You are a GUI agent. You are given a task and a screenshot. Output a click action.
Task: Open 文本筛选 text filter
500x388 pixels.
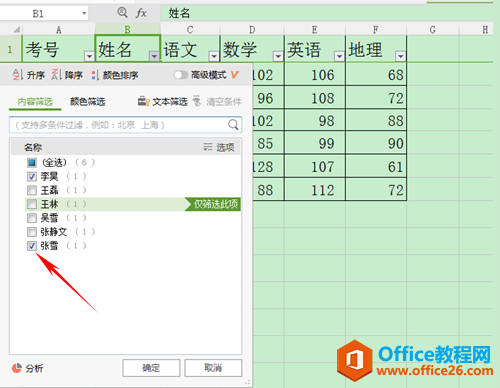[163, 101]
